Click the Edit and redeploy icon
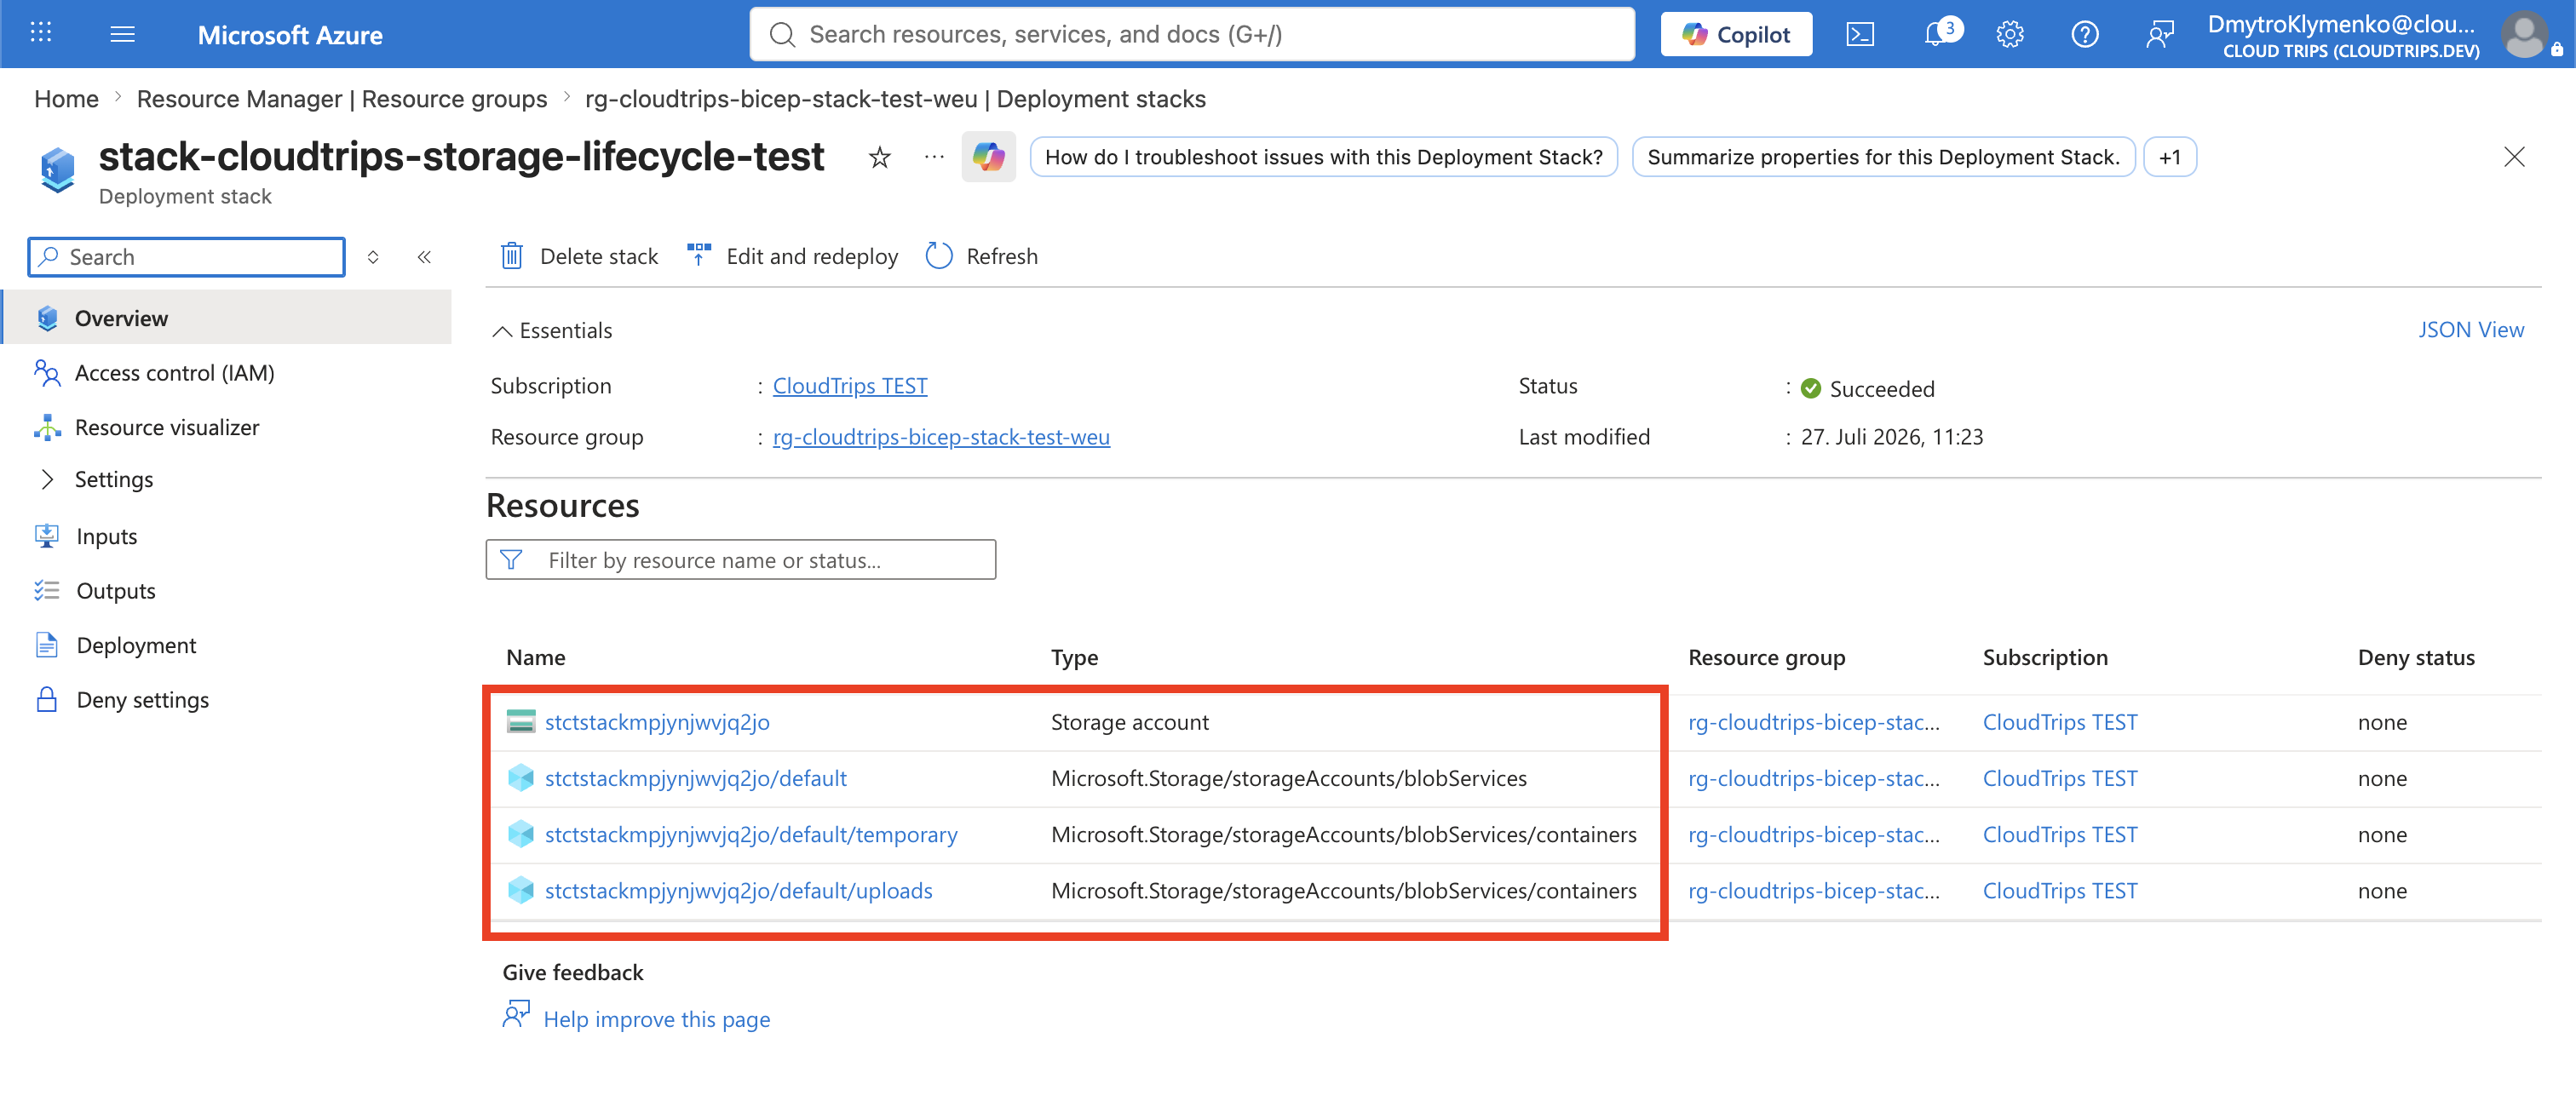The height and width of the screenshot is (1107, 2576). click(x=699, y=255)
